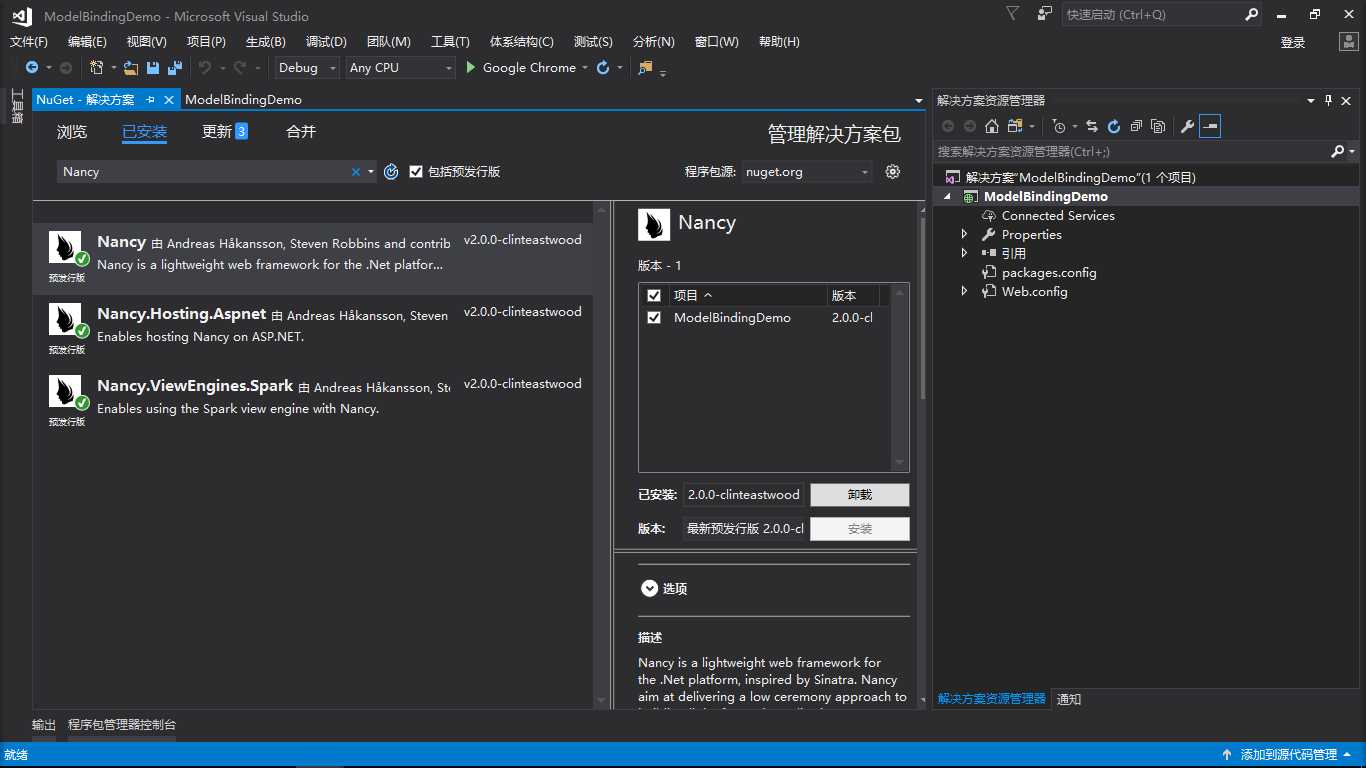Viewport: 1366px width, 768px height.
Task: Click the New Project toolbar icon
Action: 96,68
